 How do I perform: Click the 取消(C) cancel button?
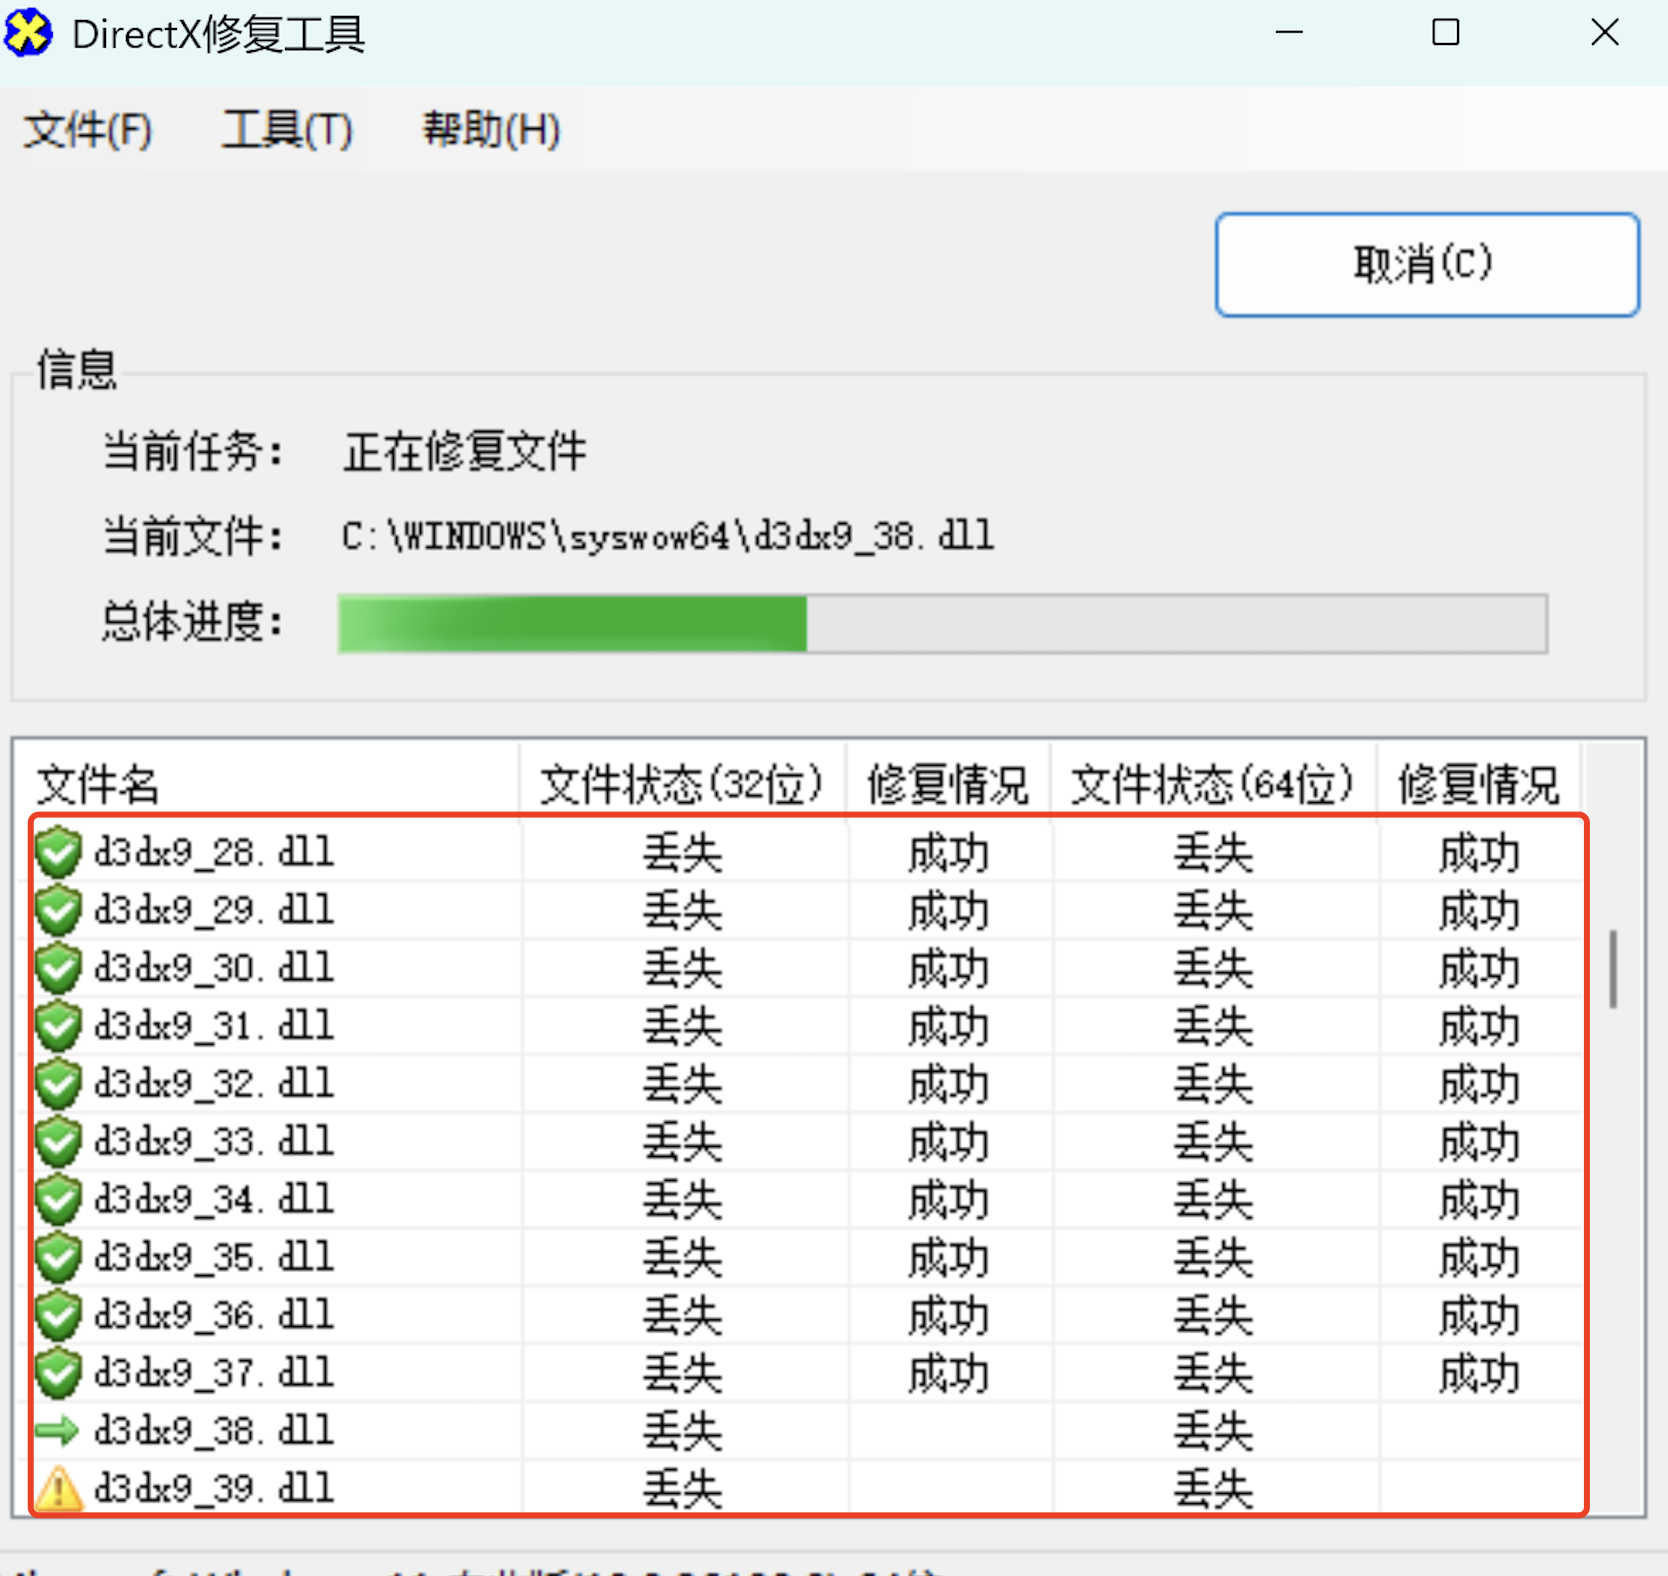point(1427,265)
